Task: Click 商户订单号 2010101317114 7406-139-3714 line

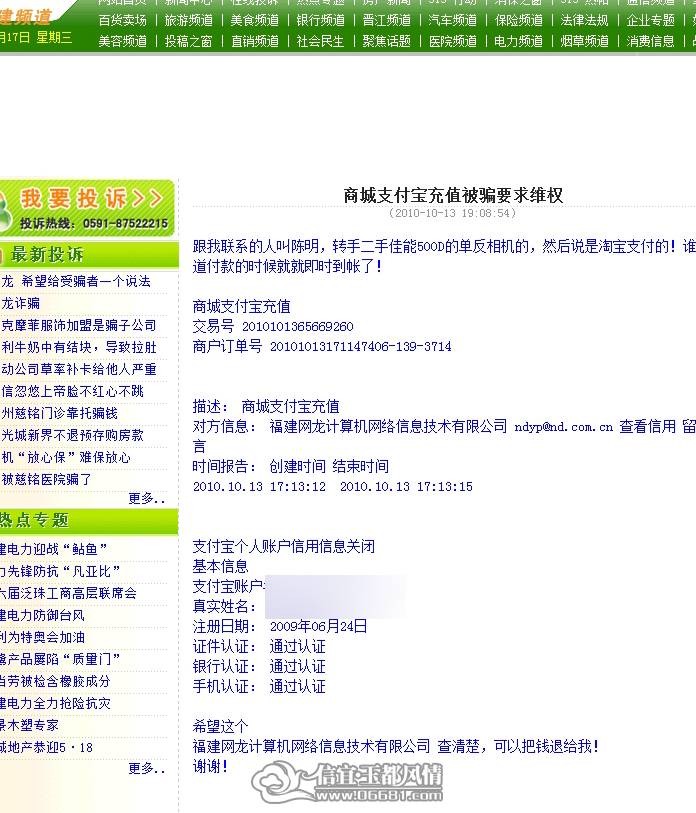Action: click(322, 346)
